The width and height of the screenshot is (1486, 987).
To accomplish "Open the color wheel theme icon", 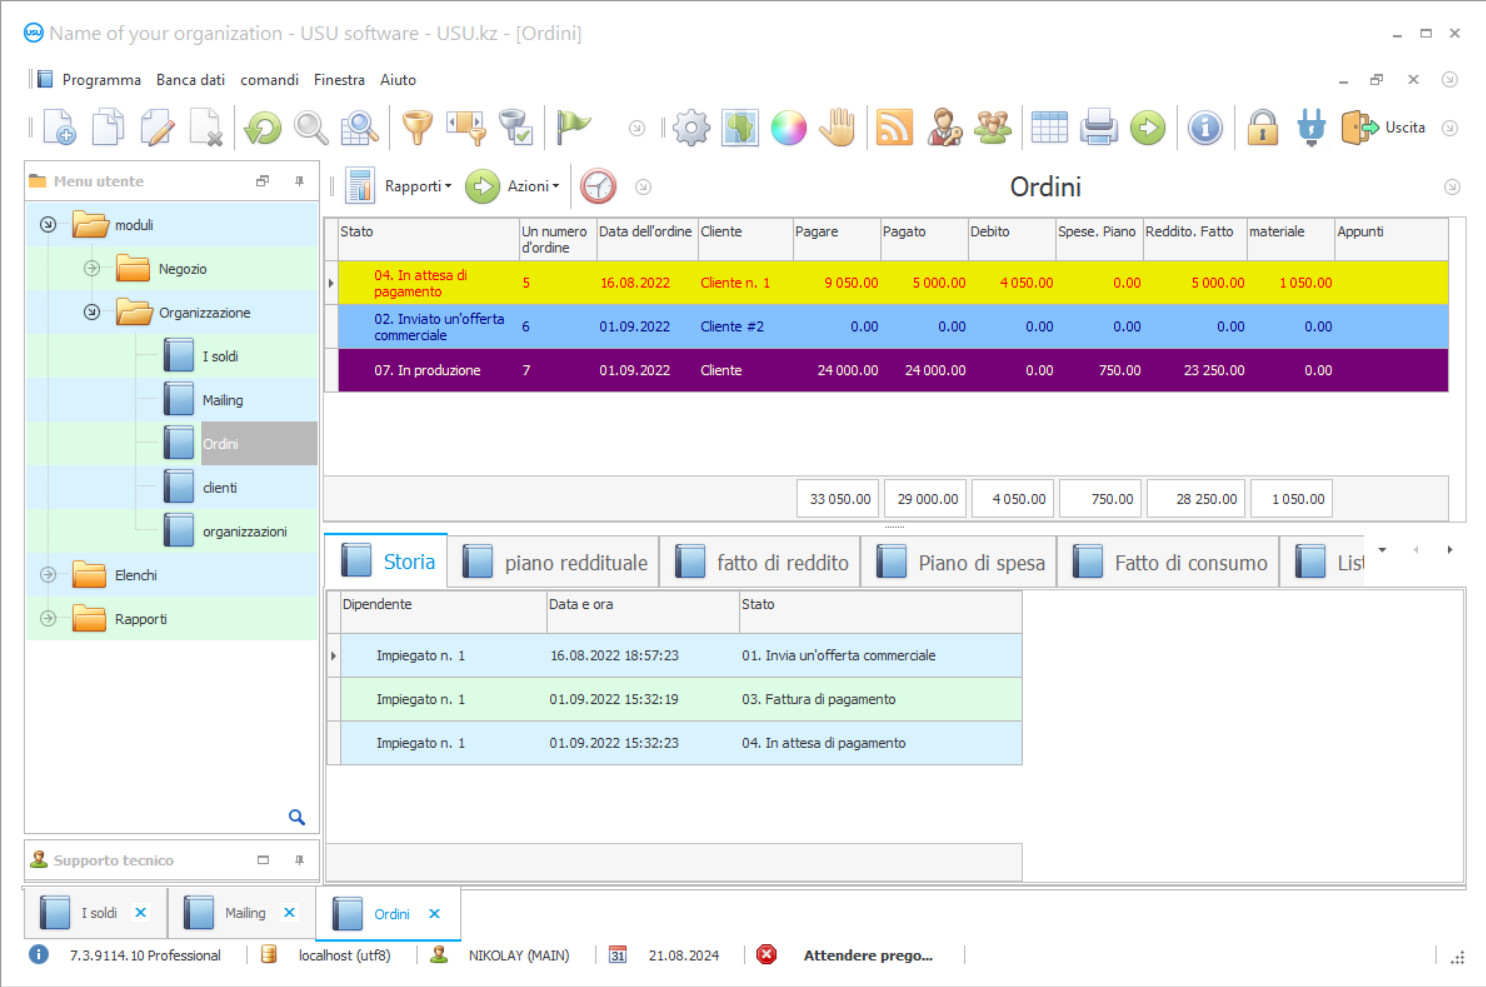I will 788,128.
